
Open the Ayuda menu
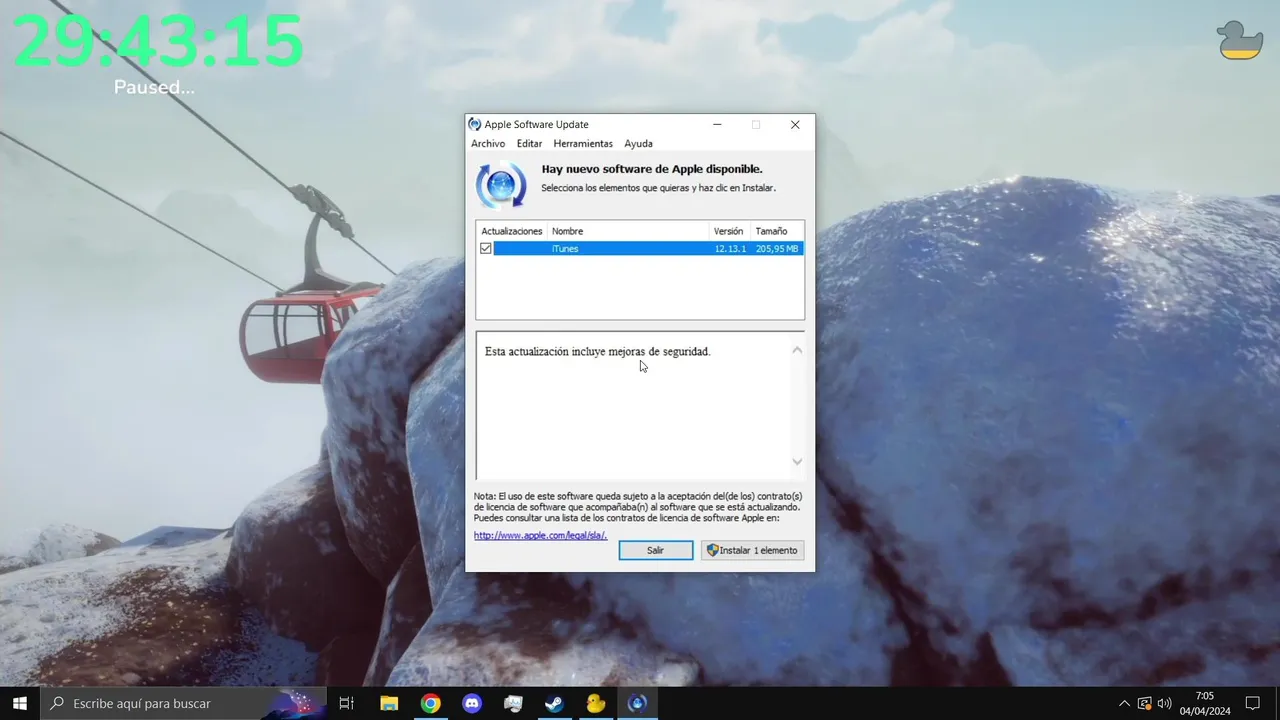click(x=638, y=144)
